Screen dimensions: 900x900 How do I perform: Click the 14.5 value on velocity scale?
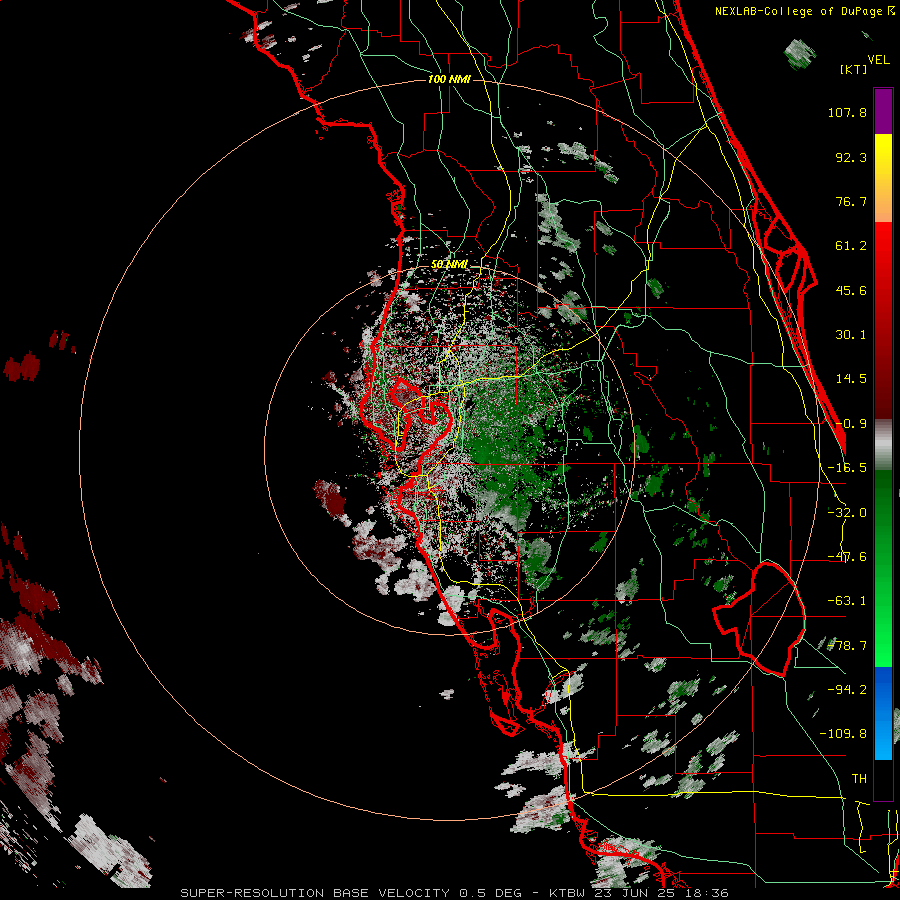pos(851,379)
